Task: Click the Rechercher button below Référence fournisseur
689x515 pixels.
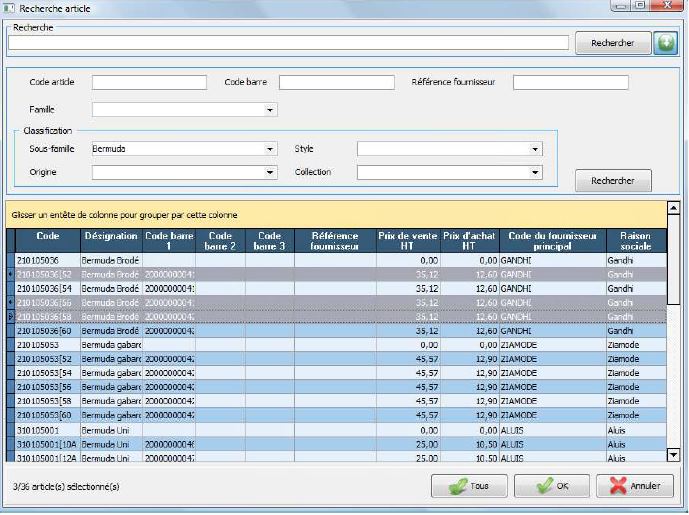Action: pyautogui.click(x=613, y=180)
